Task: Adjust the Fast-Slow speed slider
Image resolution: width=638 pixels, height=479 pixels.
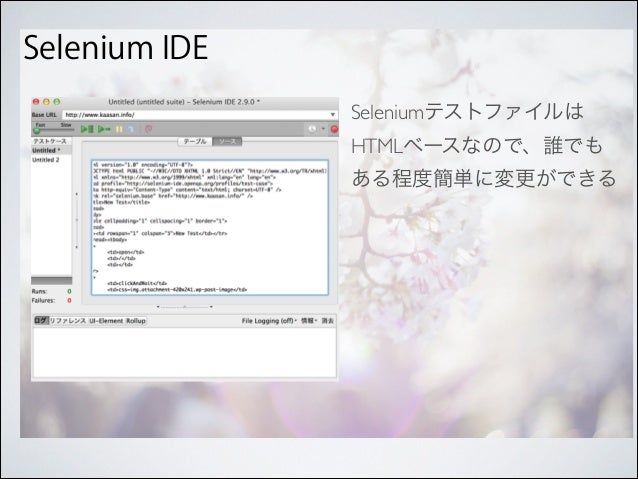Action: coord(53,130)
